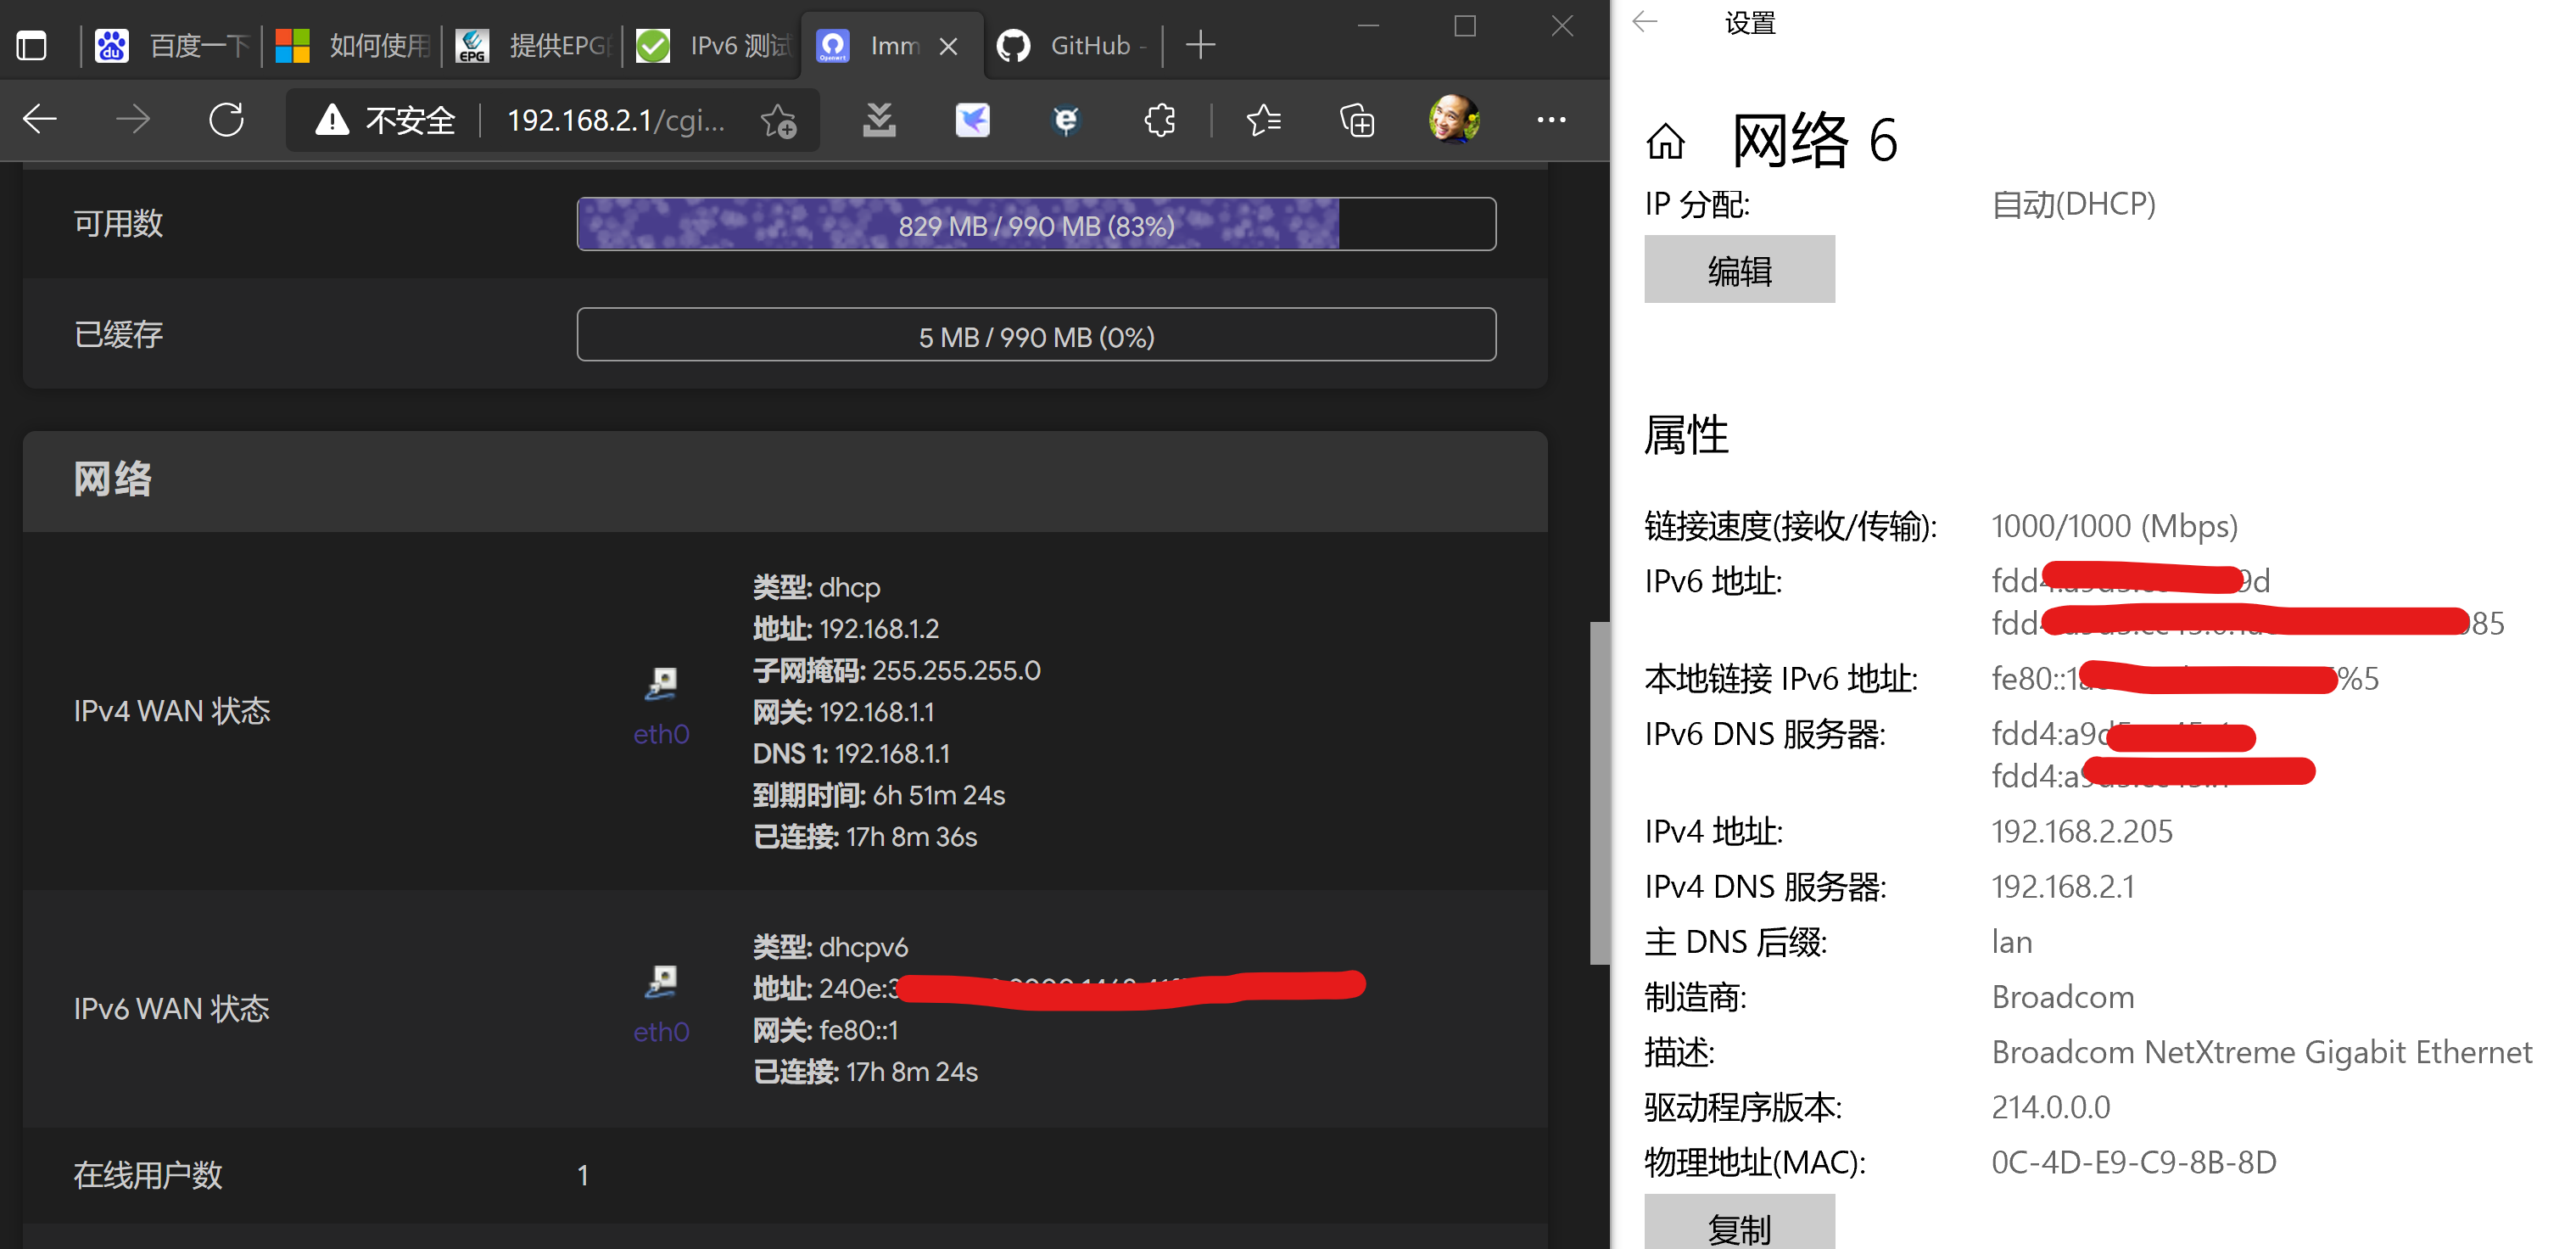Click the browser forward arrow
This screenshot has width=2576, height=1249.
[x=132, y=120]
